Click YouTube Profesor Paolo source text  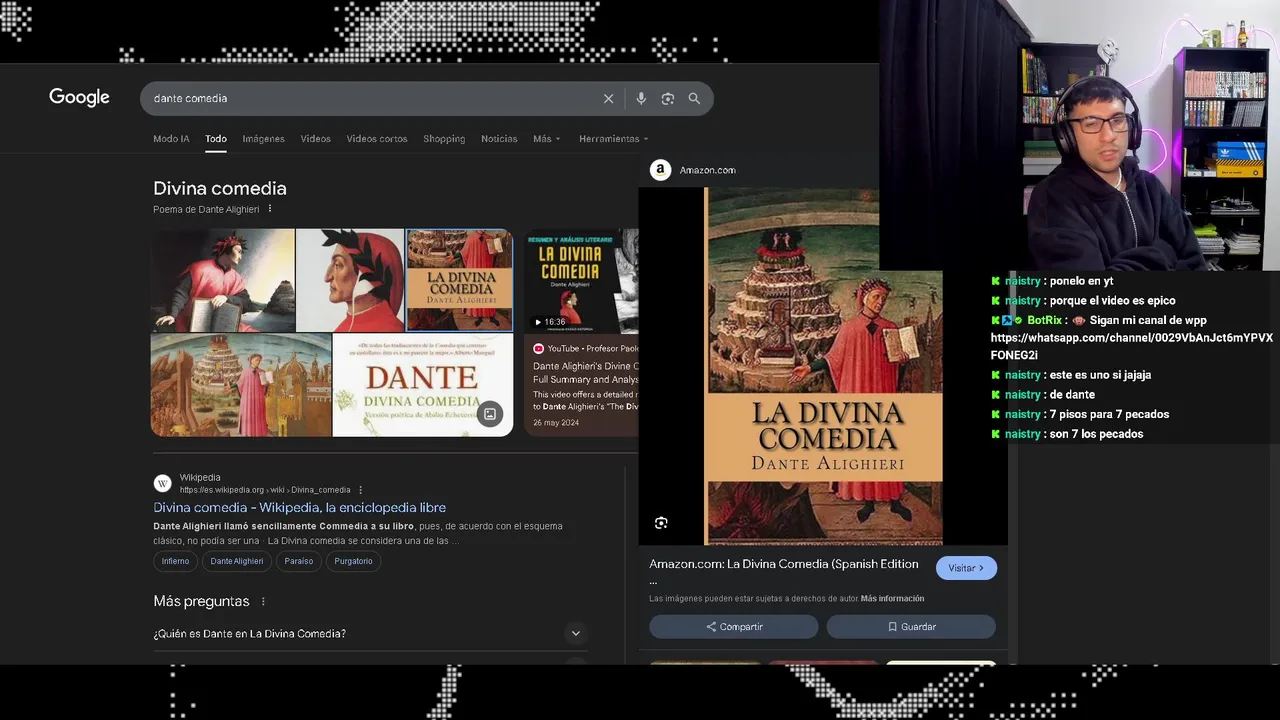592,348
